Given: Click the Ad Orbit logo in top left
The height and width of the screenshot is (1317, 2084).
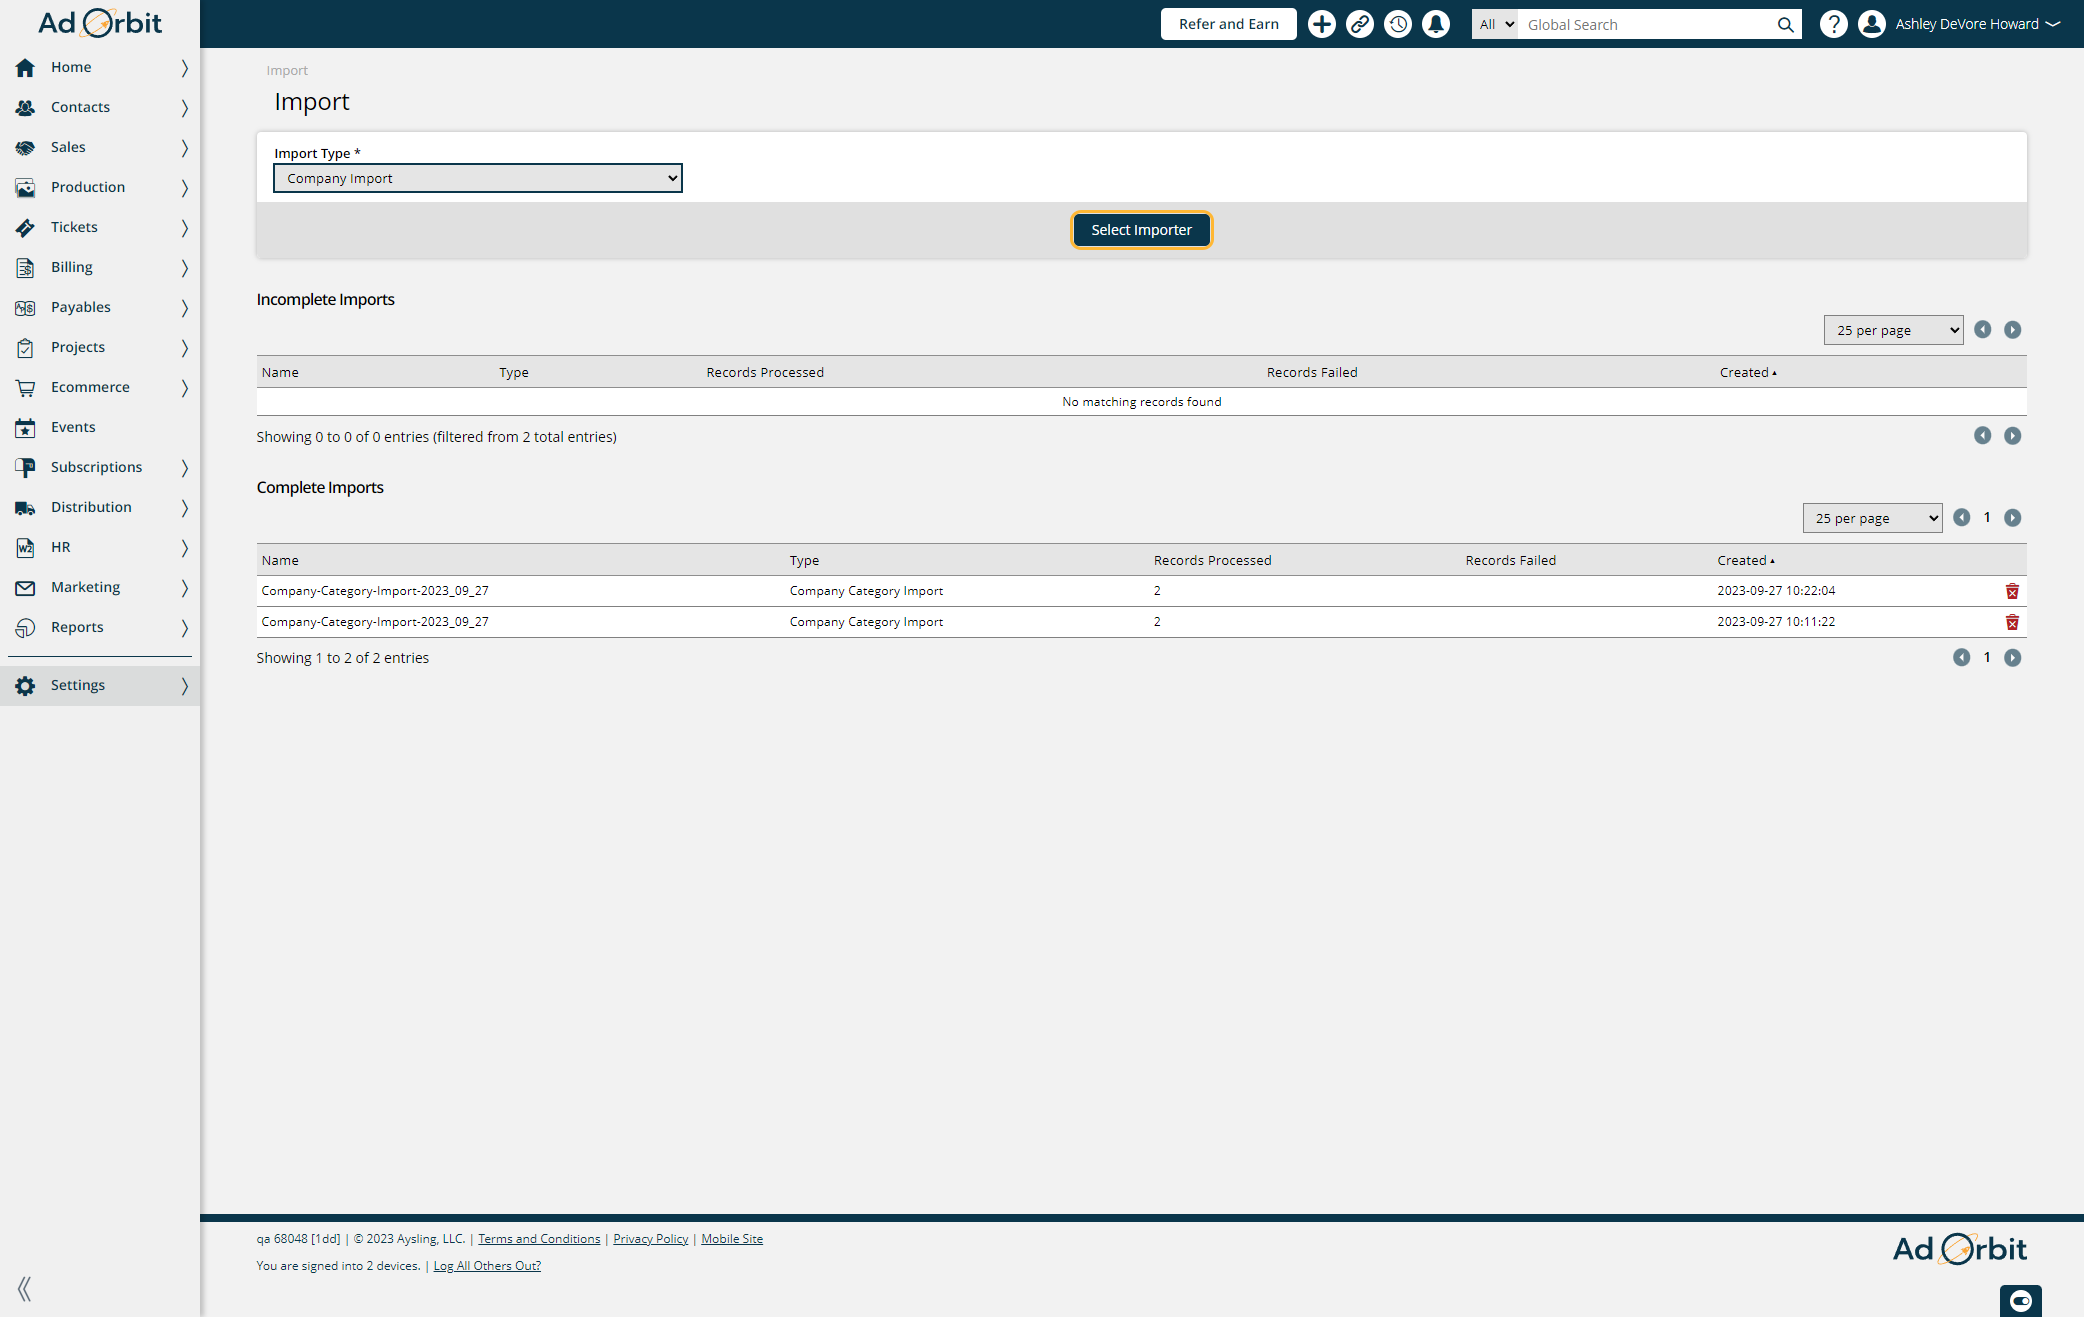Looking at the screenshot, I should [100, 23].
